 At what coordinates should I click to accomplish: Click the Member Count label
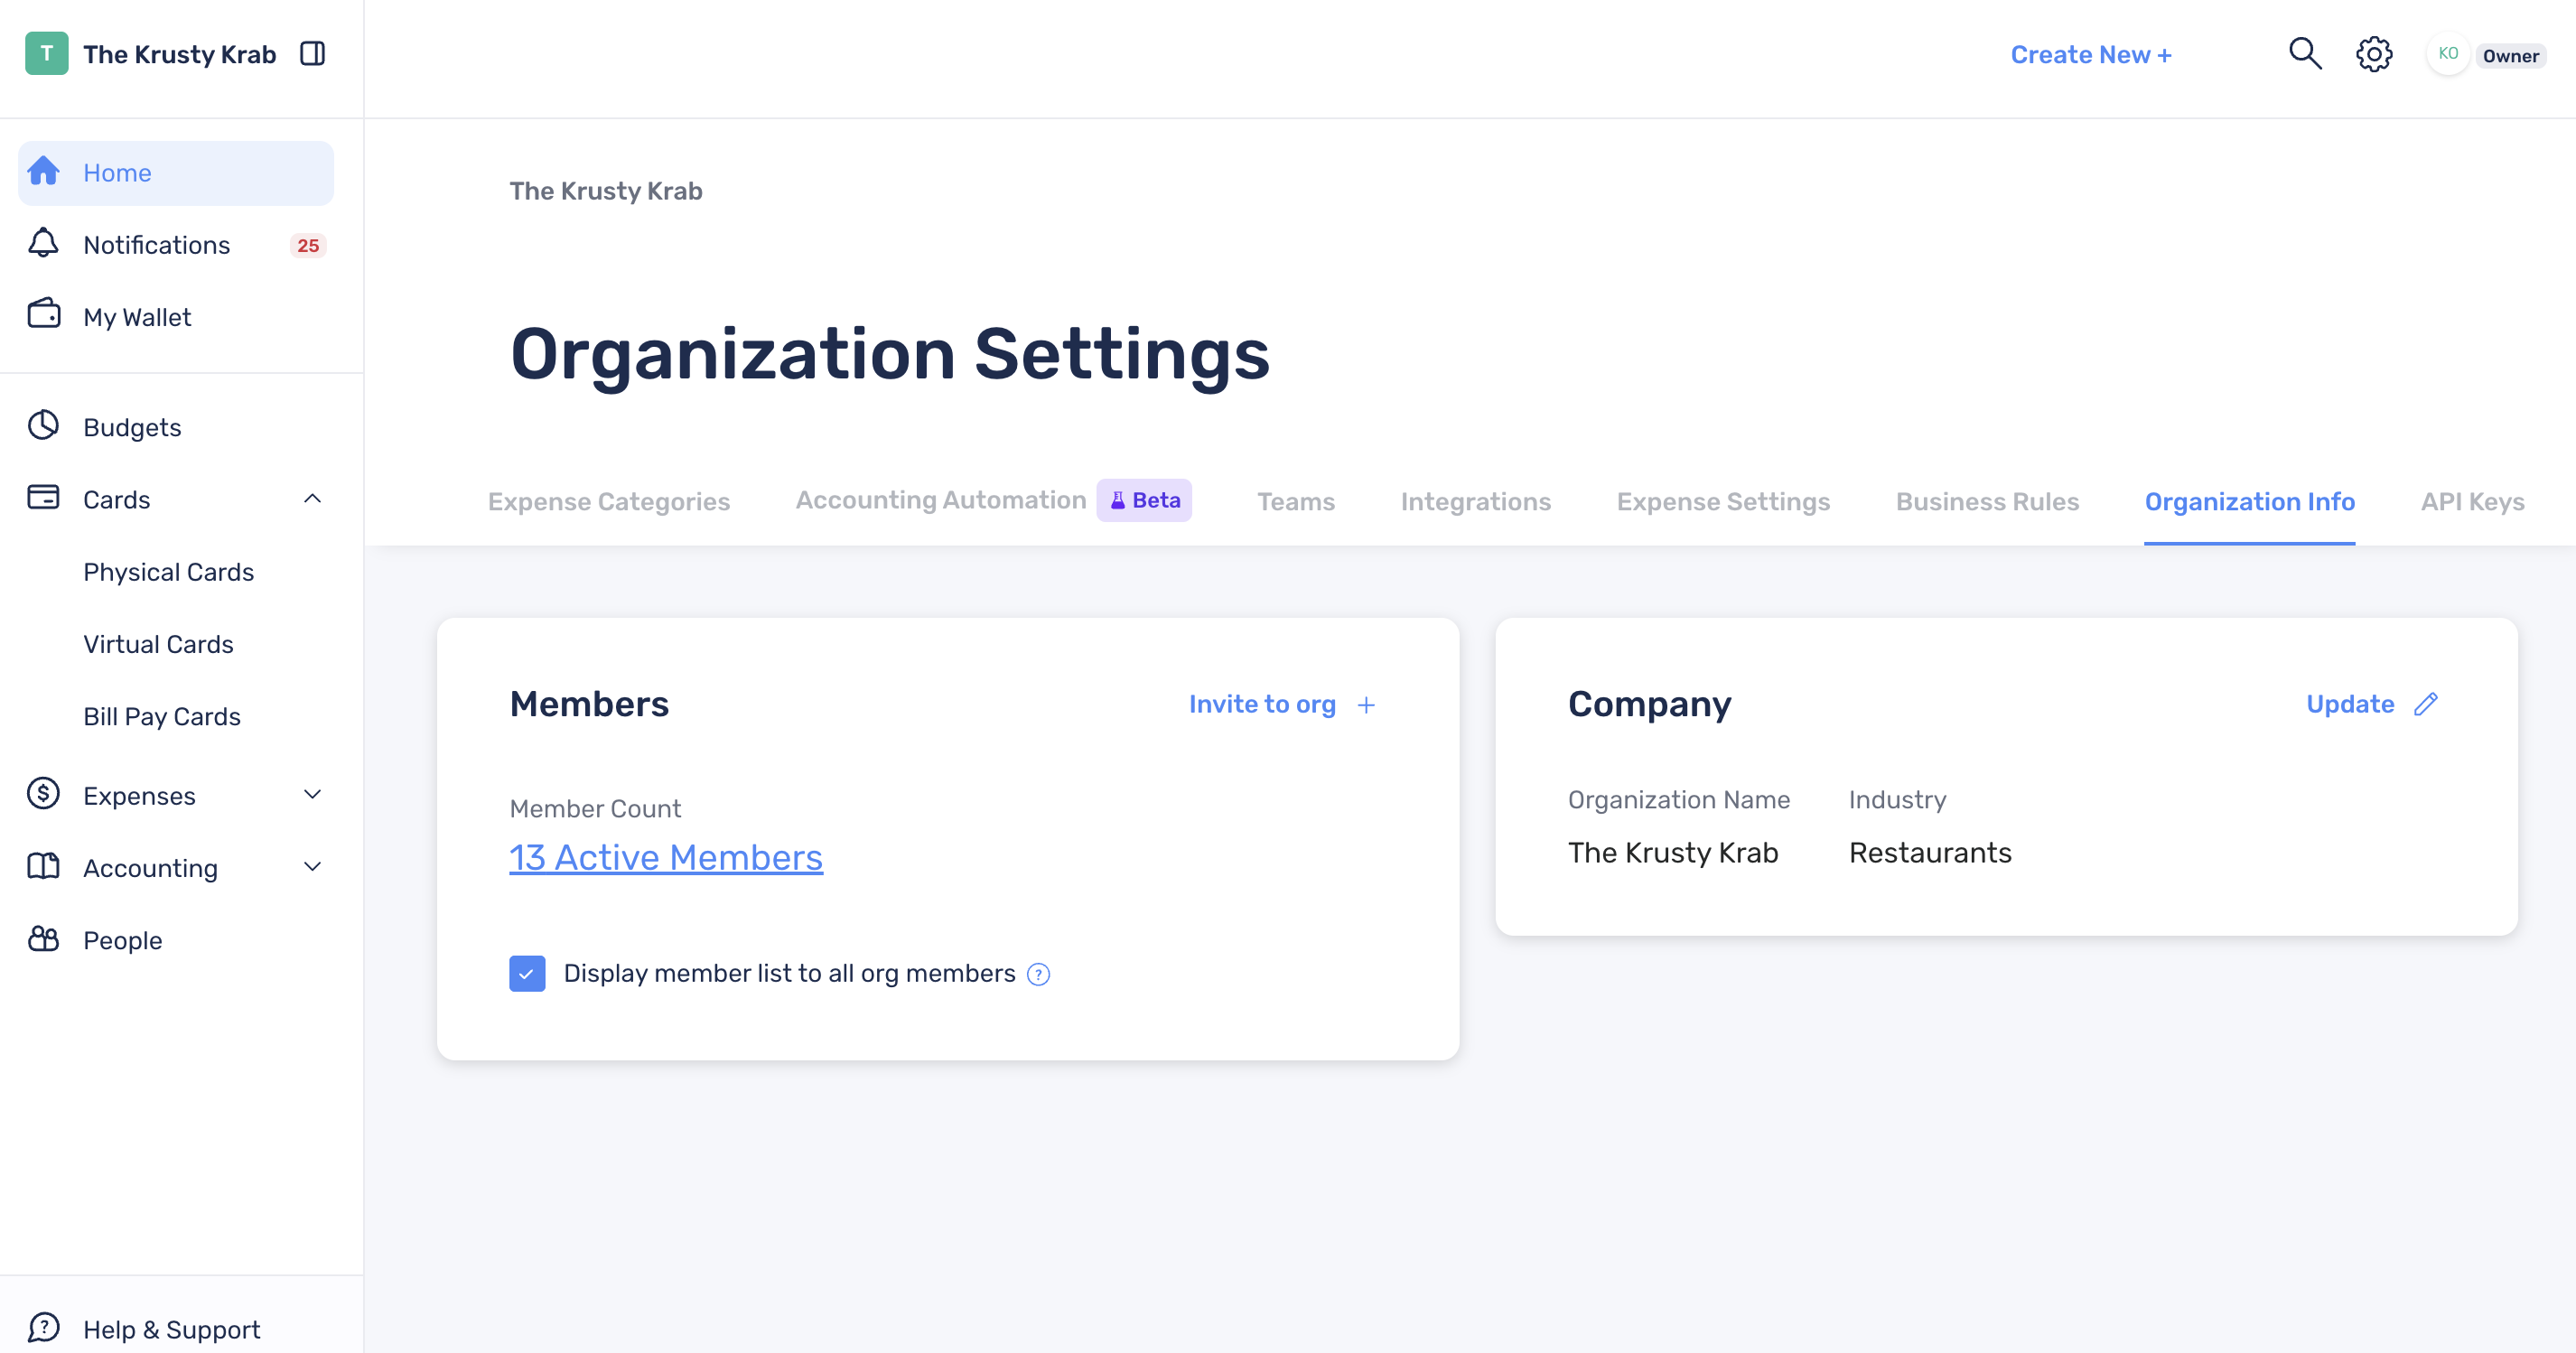(x=595, y=808)
